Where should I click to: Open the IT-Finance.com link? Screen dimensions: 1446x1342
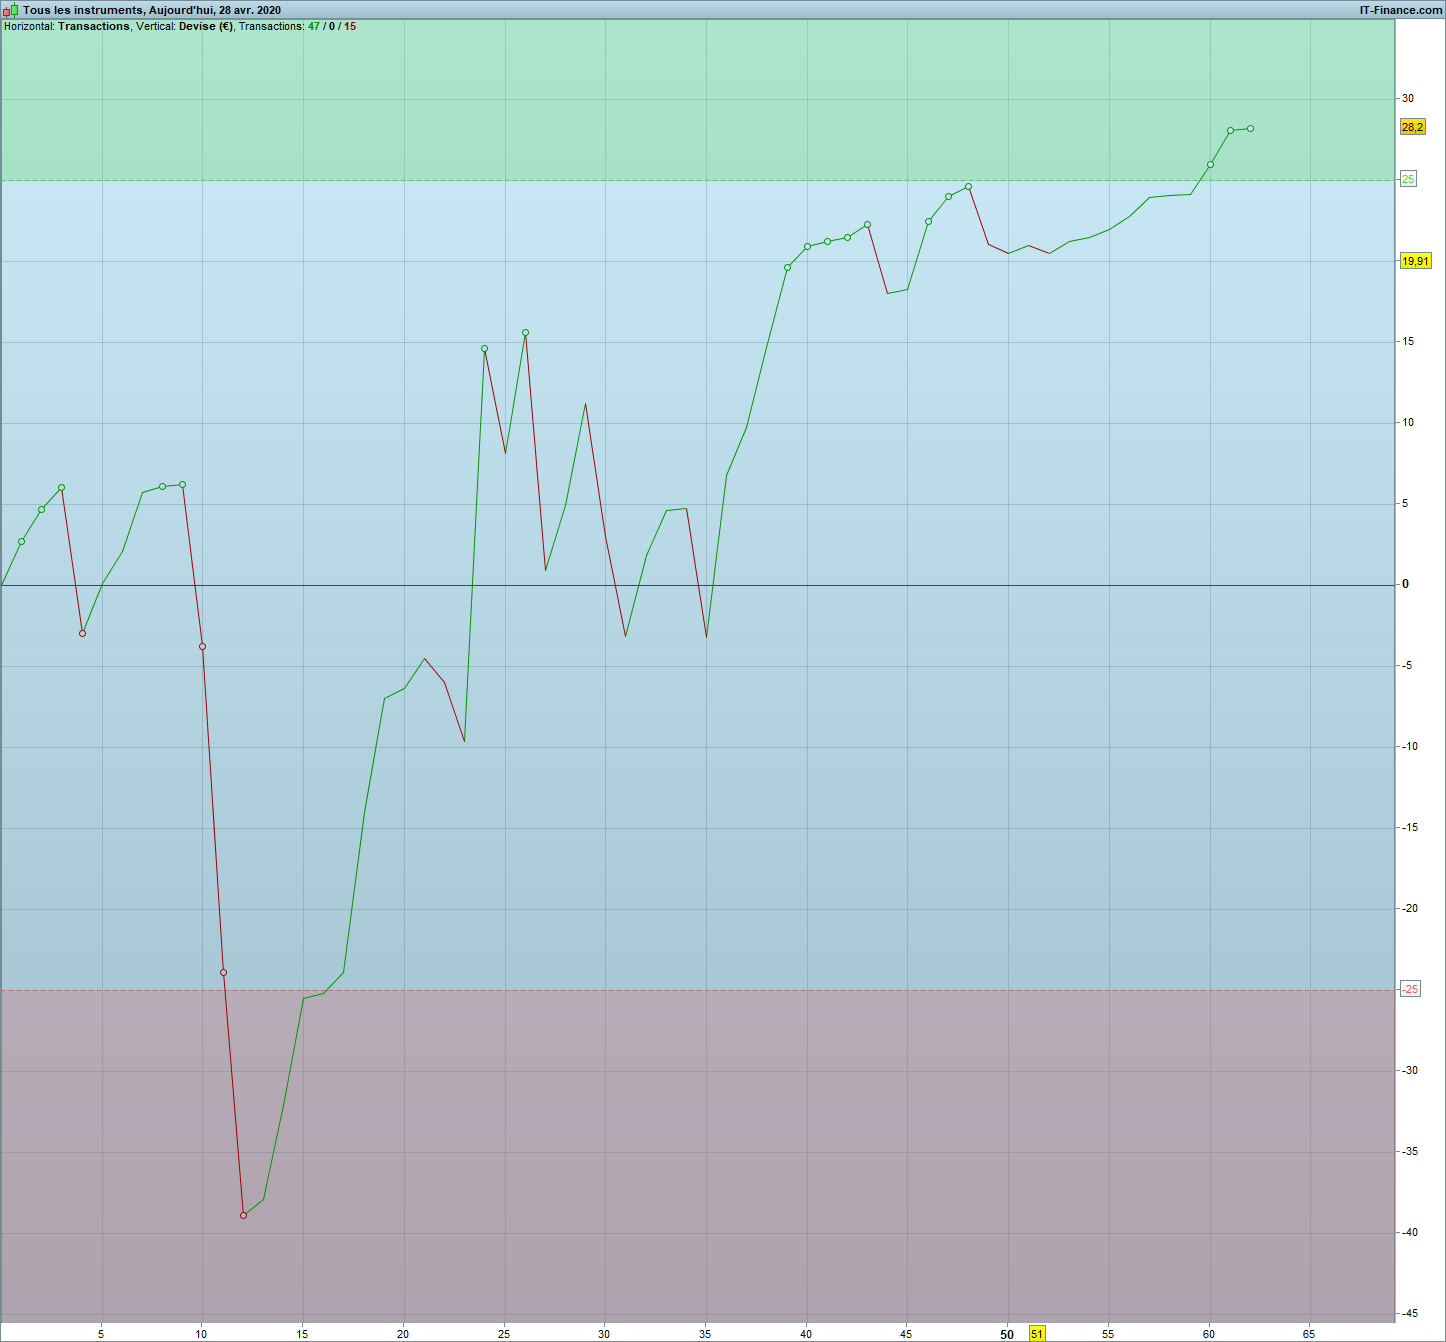point(1401,10)
